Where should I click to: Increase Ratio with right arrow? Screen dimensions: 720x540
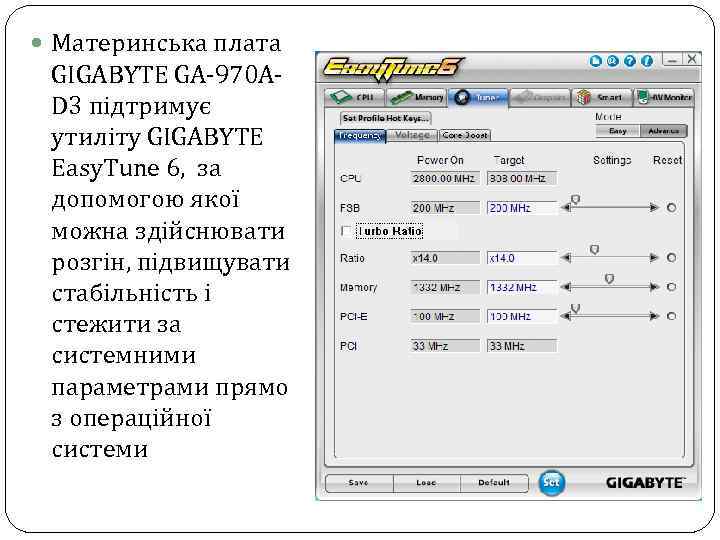tap(654, 258)
